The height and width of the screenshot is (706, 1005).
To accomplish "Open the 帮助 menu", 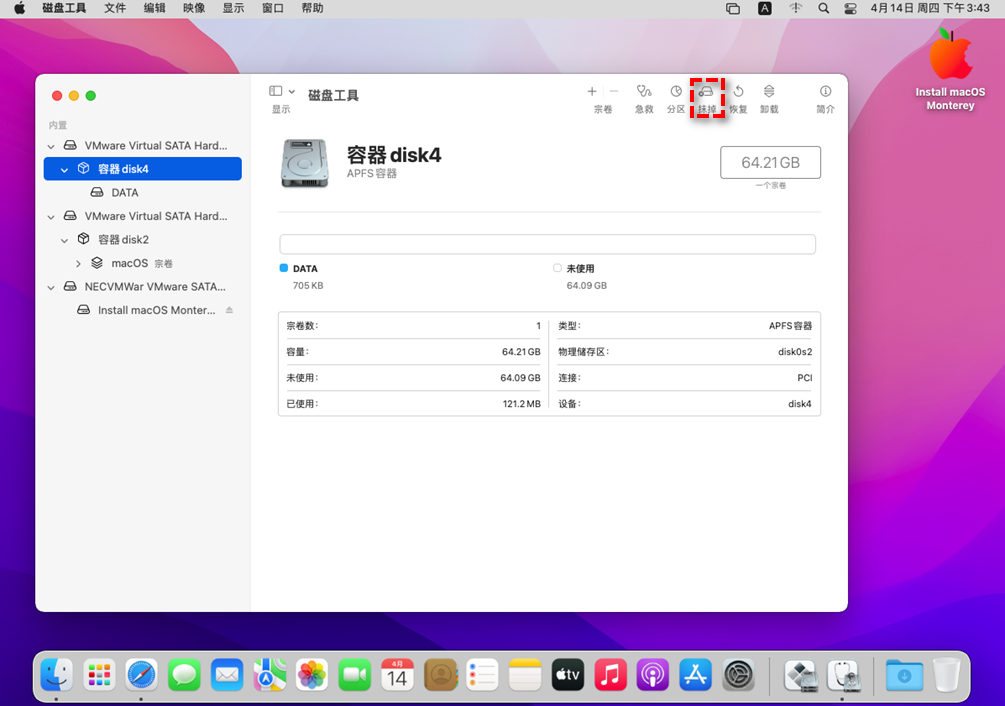I will tap(312, 8).
